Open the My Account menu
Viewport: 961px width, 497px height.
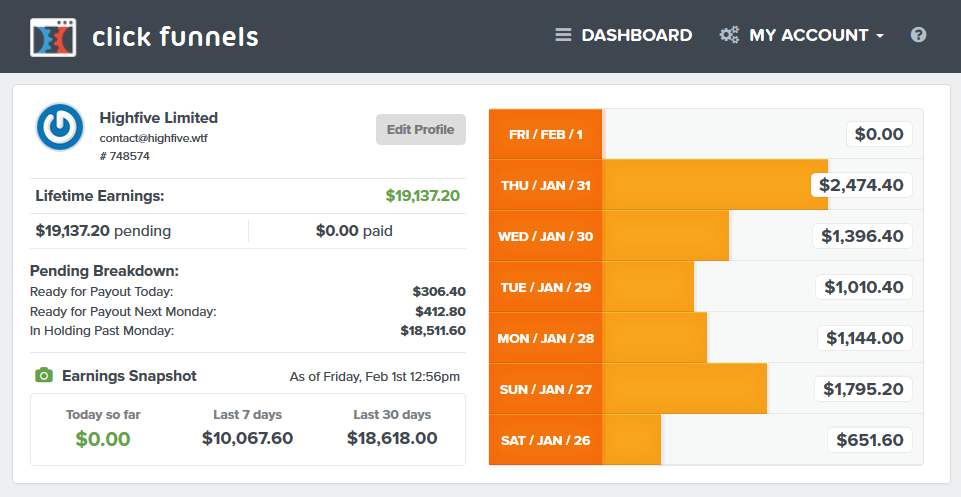(808, 35)
